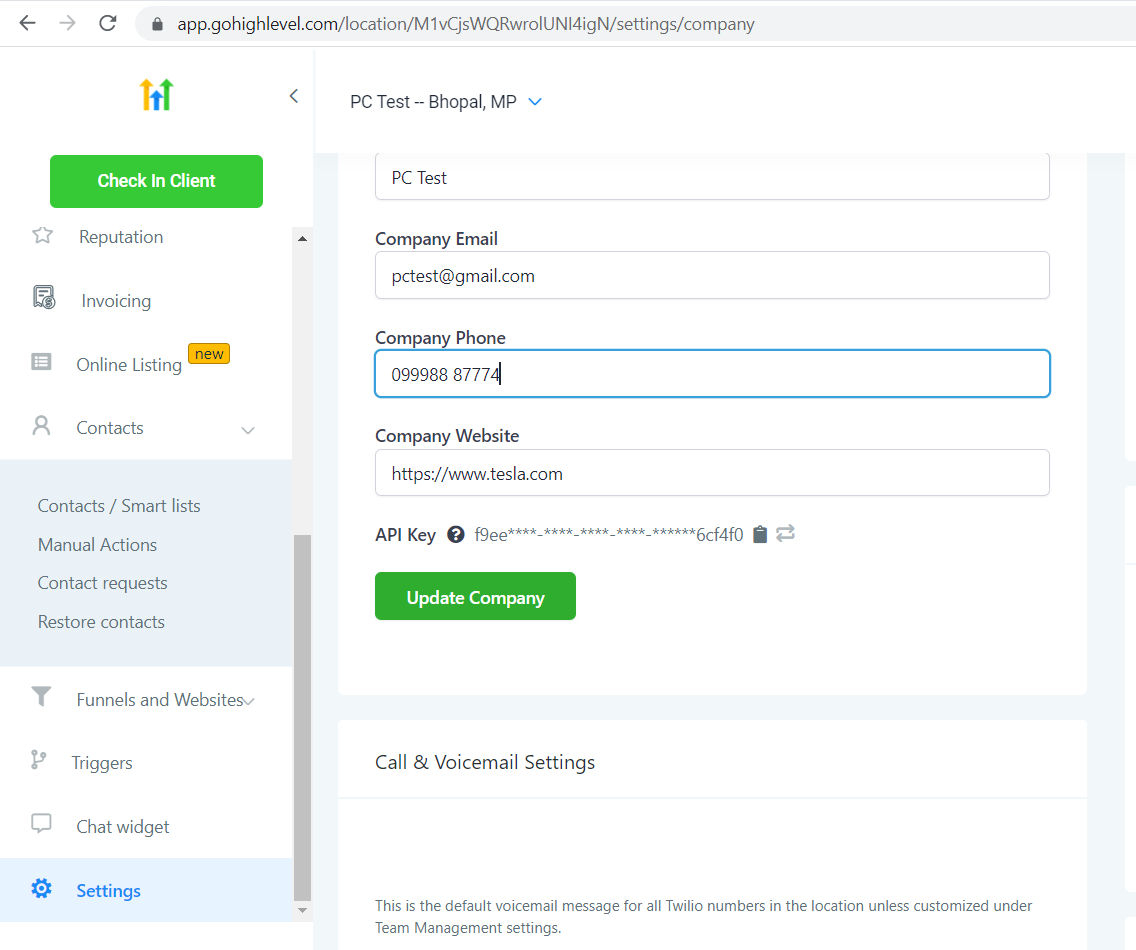
Task: Open Contact requests submenu item
Action: tap(102, 583)
